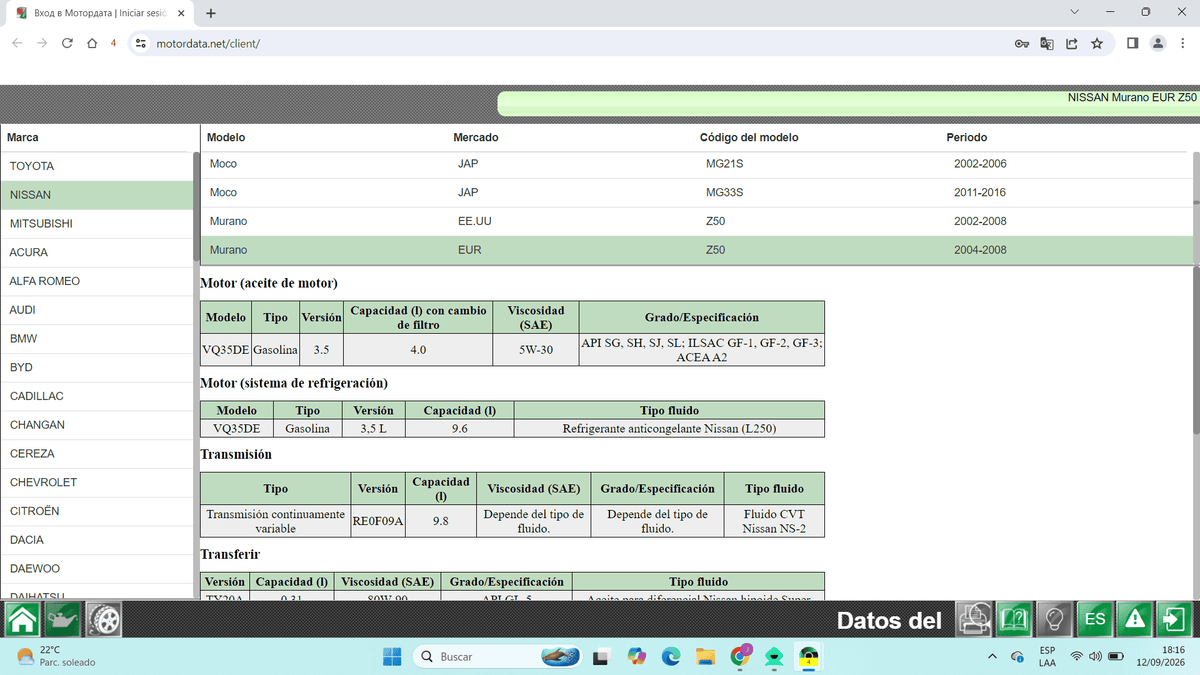Viewport: 1200px width, 675px height.
Task: Open the Chrome side panel
Action: [x=1133, y=43]
